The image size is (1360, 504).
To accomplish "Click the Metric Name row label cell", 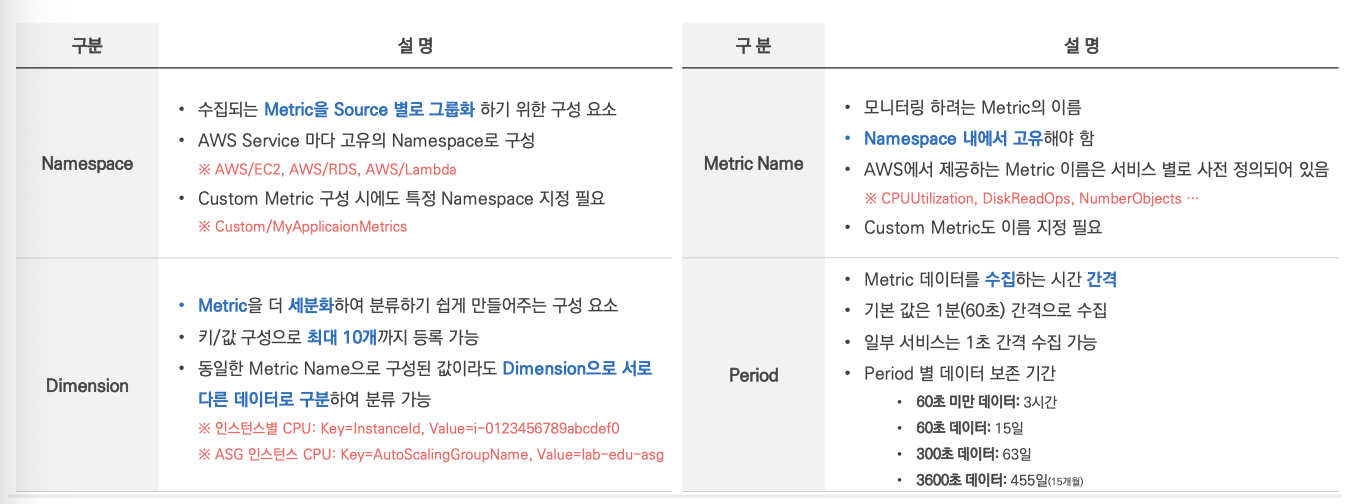I will 753,163.
